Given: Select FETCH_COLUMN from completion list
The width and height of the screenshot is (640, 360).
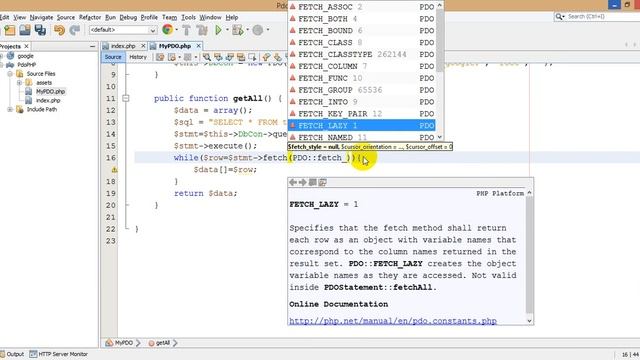Looking at the screenshot, I should pos(362,66).
